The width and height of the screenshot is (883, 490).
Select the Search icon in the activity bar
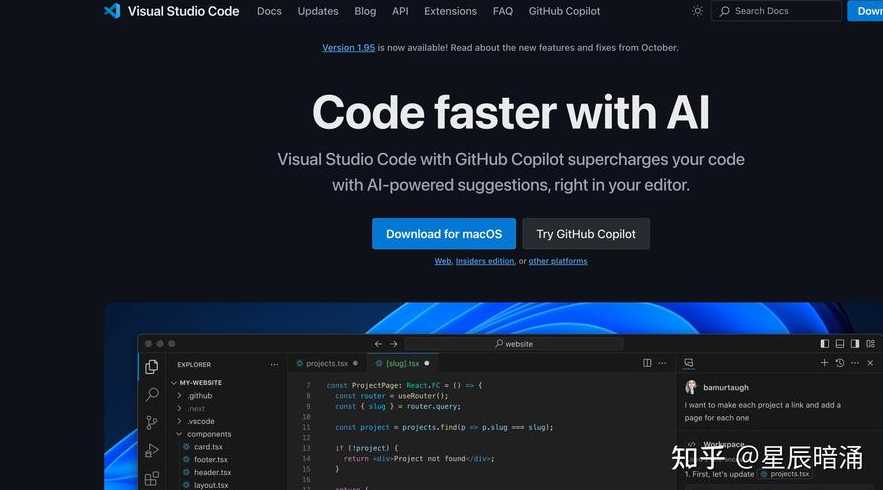(x=151, y=394)
